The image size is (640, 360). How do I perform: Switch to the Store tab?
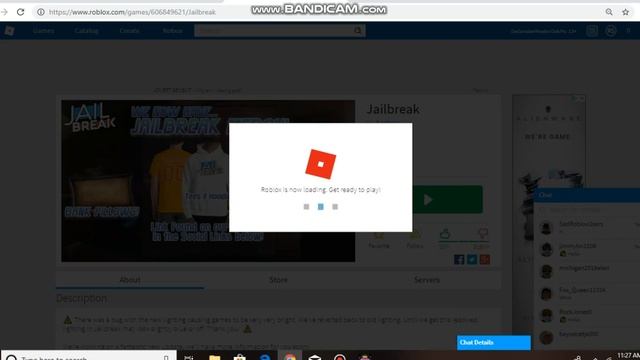(278, 280)
